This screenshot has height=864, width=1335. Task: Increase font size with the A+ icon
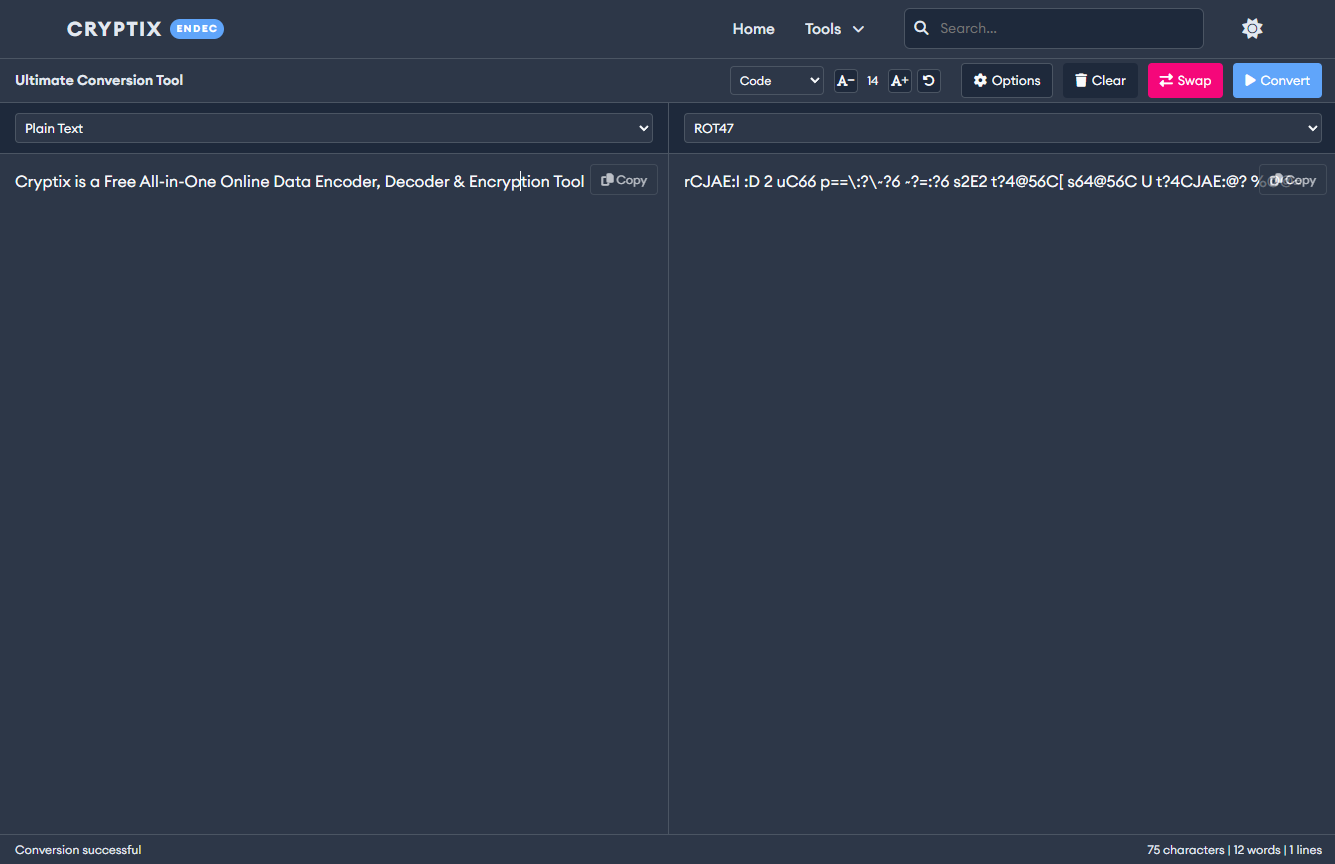coord(899,80)
